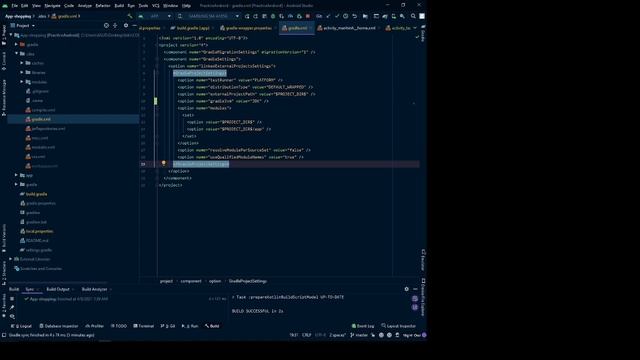Open the Edit menu

[x=25, y=6]
